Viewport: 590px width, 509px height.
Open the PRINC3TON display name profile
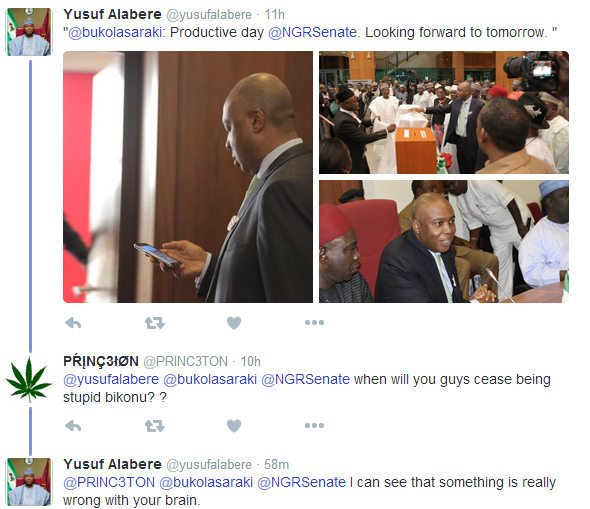tap(101, 362)
